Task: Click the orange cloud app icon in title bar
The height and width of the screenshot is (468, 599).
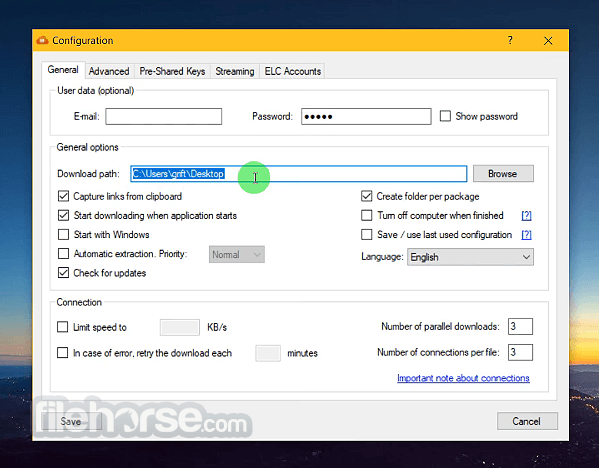Action: [x=42, y=40]
